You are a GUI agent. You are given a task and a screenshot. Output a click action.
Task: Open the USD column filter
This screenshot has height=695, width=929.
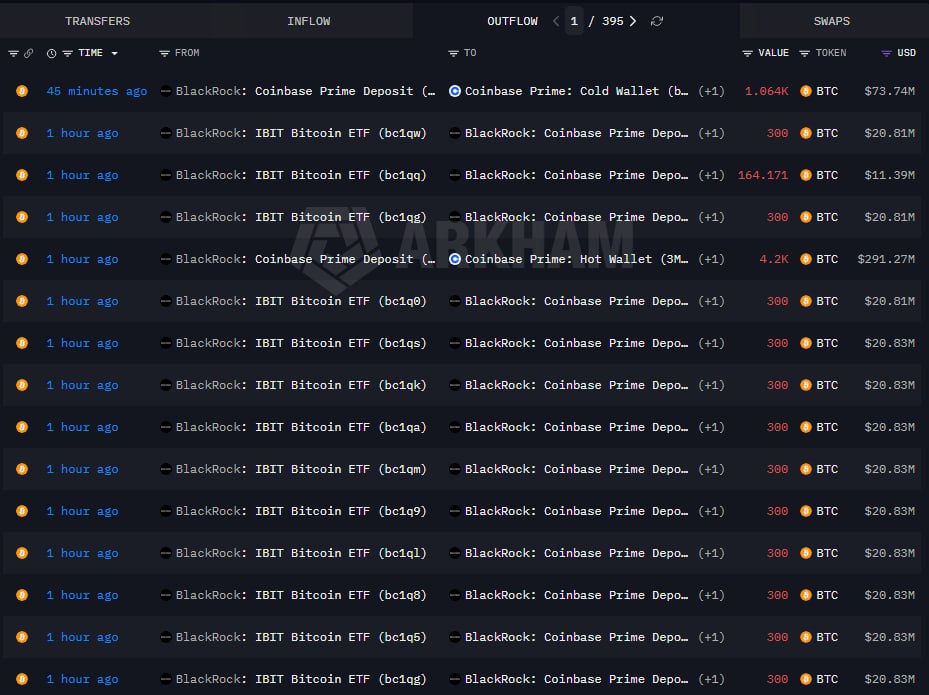click(886, 53)
